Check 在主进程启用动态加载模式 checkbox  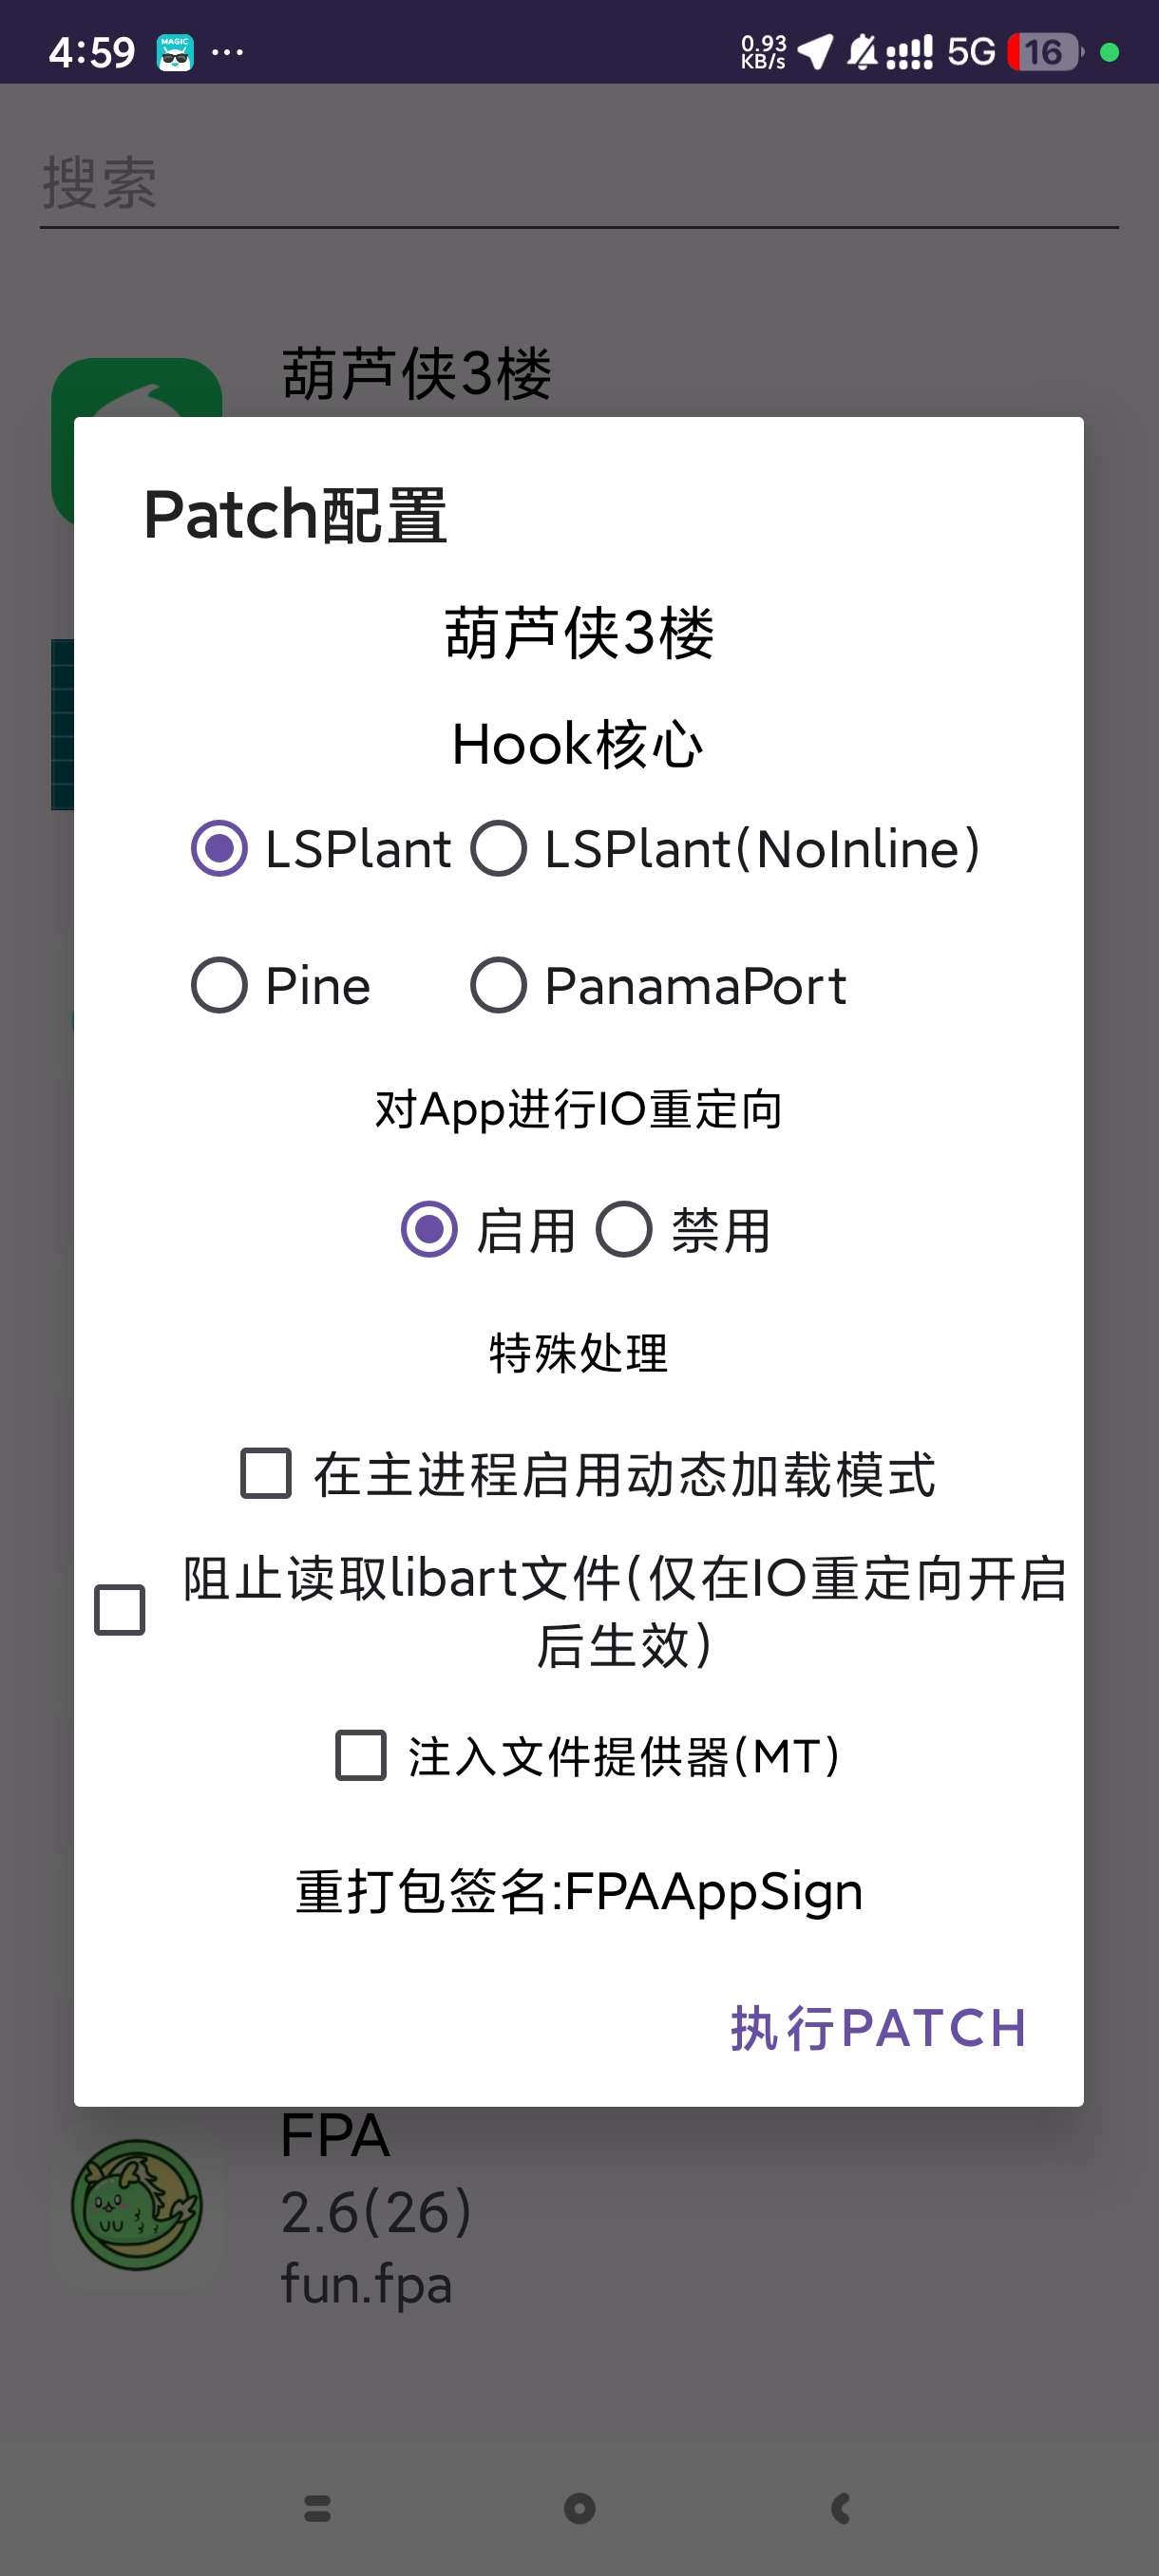pos(266,1474)
